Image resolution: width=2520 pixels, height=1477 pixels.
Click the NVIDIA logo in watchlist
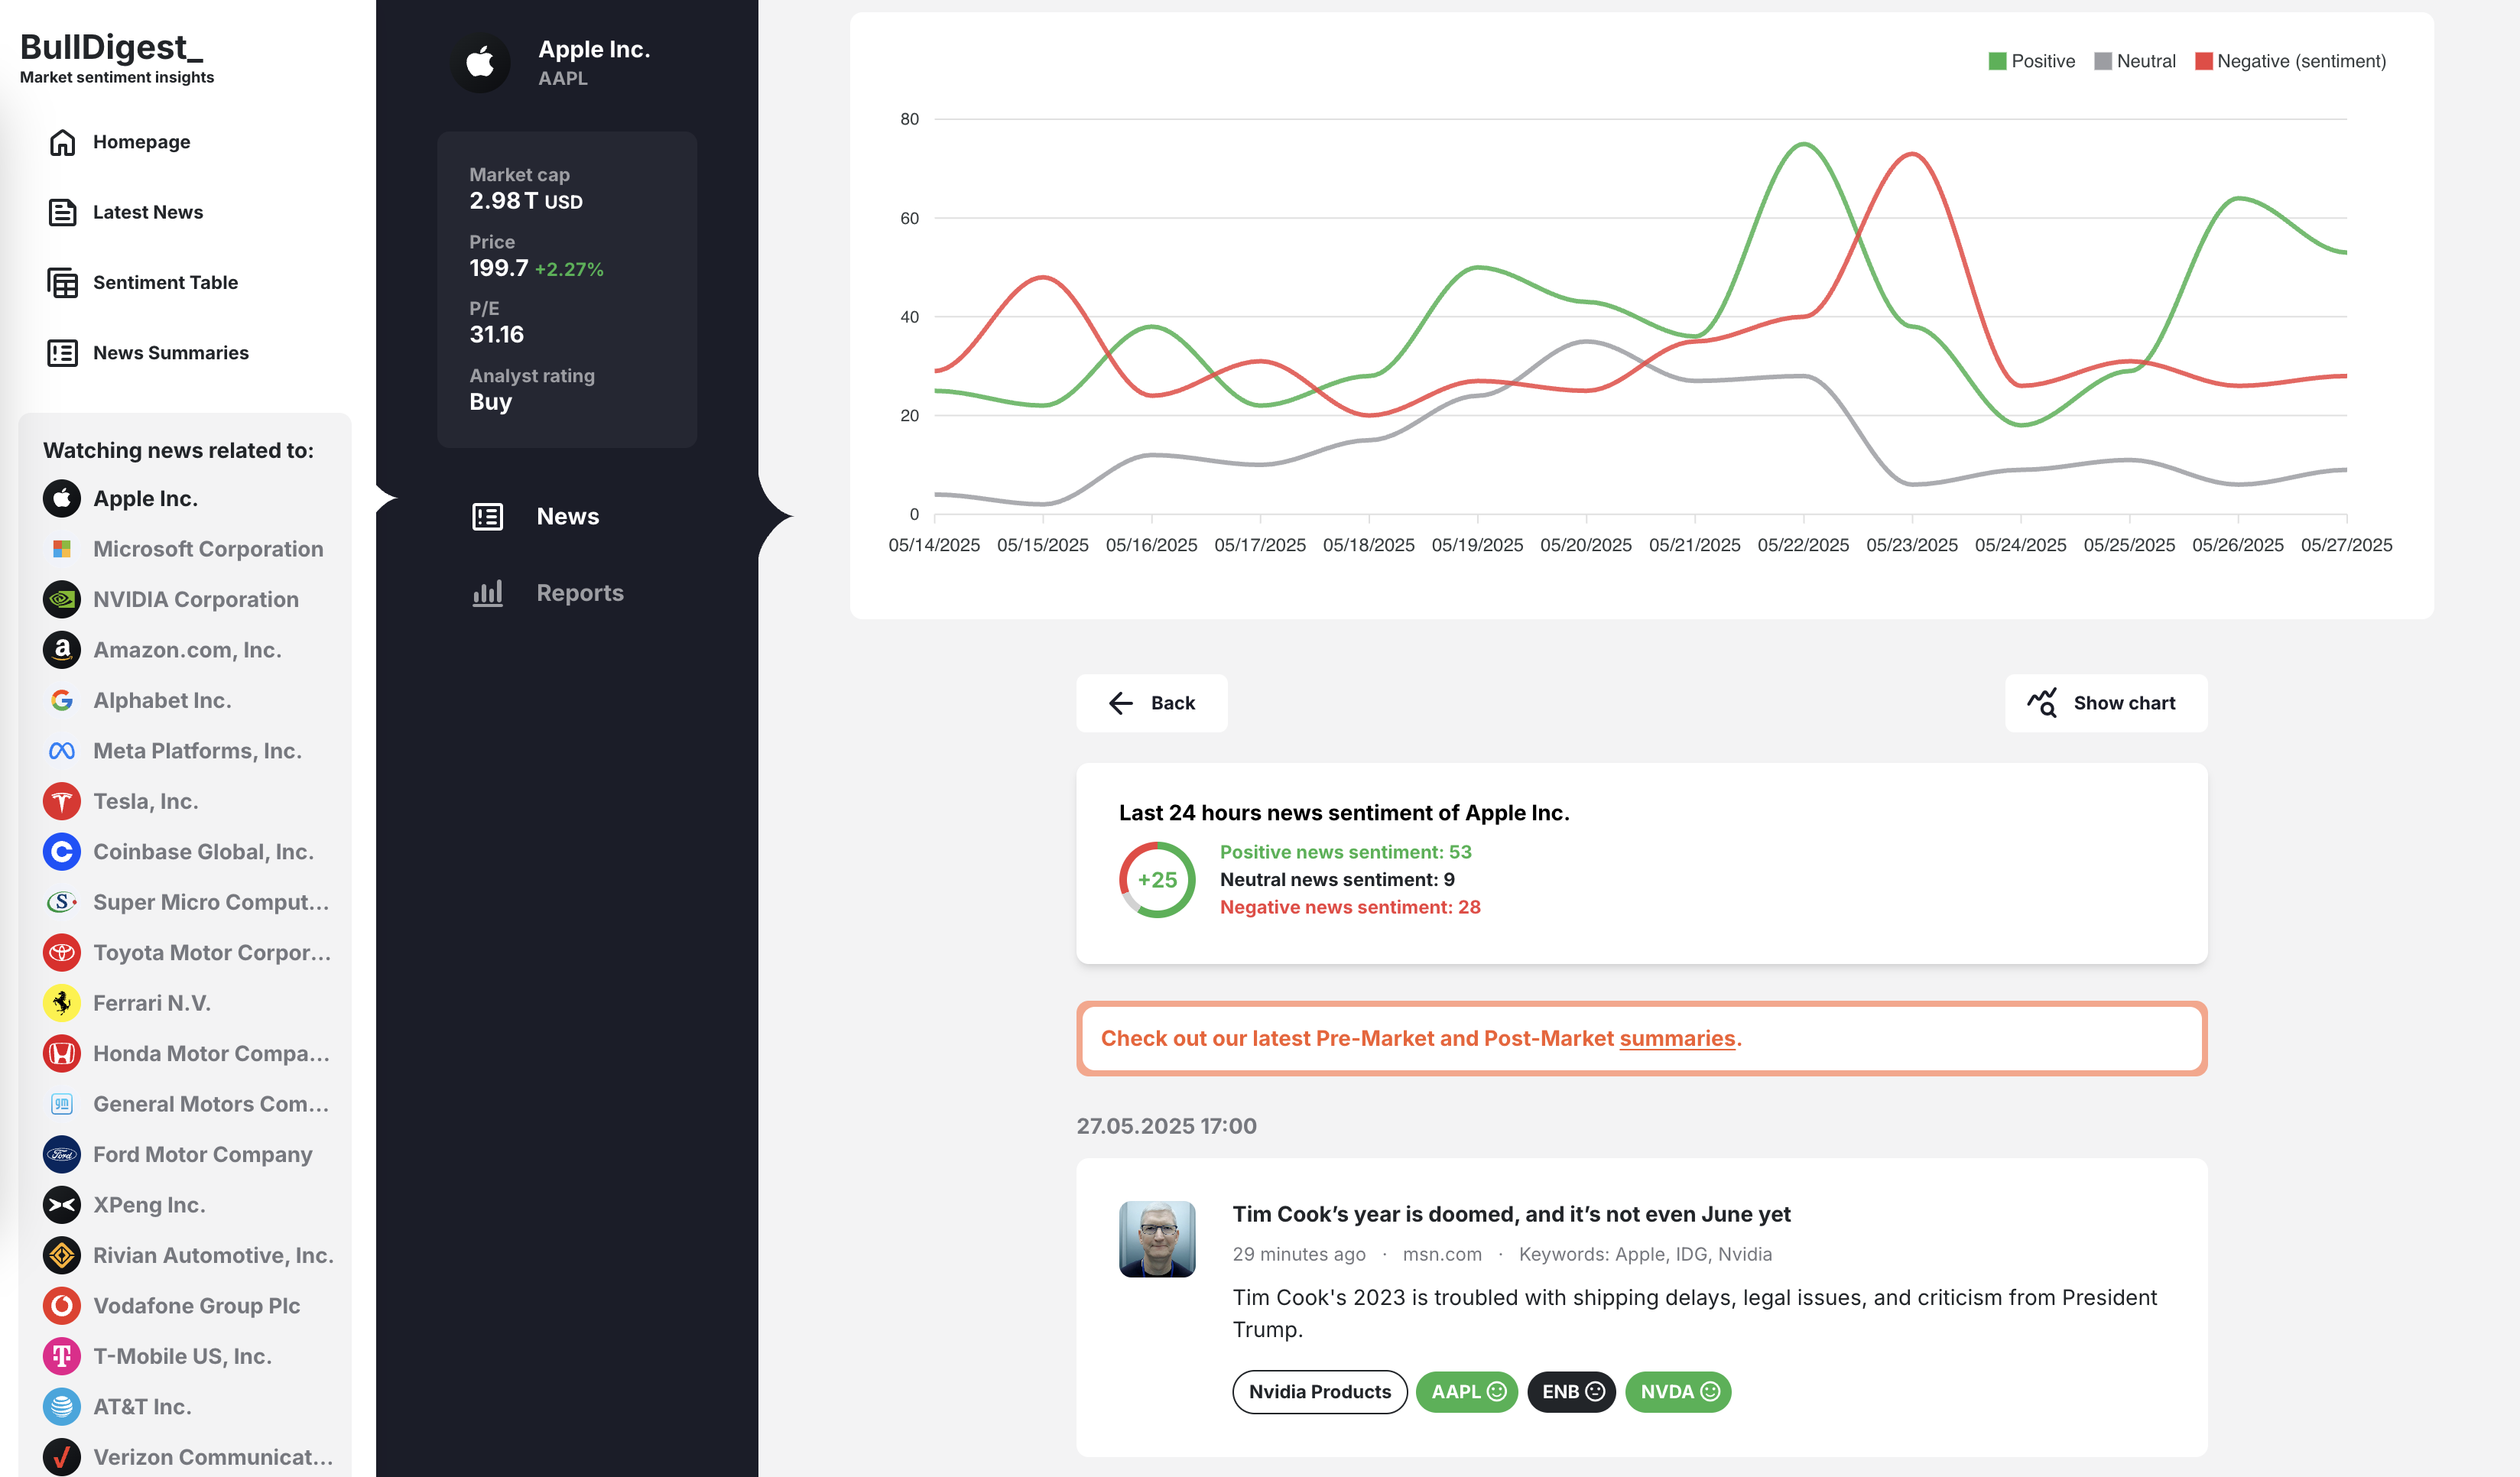(x=62, y=599)
